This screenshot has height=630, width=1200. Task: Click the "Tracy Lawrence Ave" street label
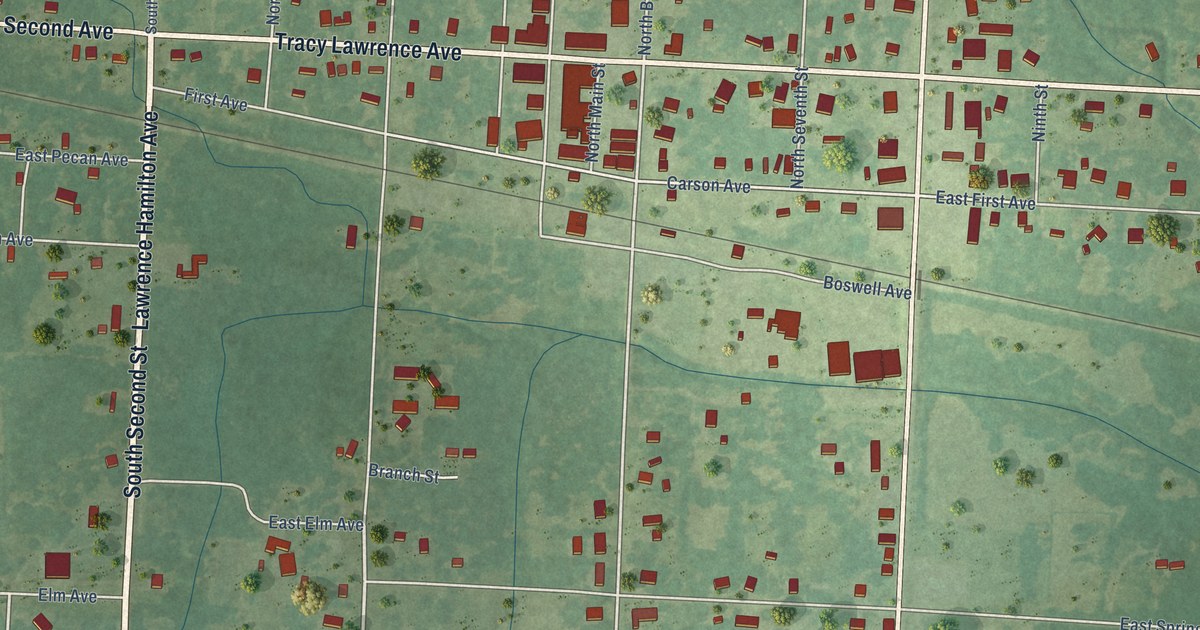[368, 47]
